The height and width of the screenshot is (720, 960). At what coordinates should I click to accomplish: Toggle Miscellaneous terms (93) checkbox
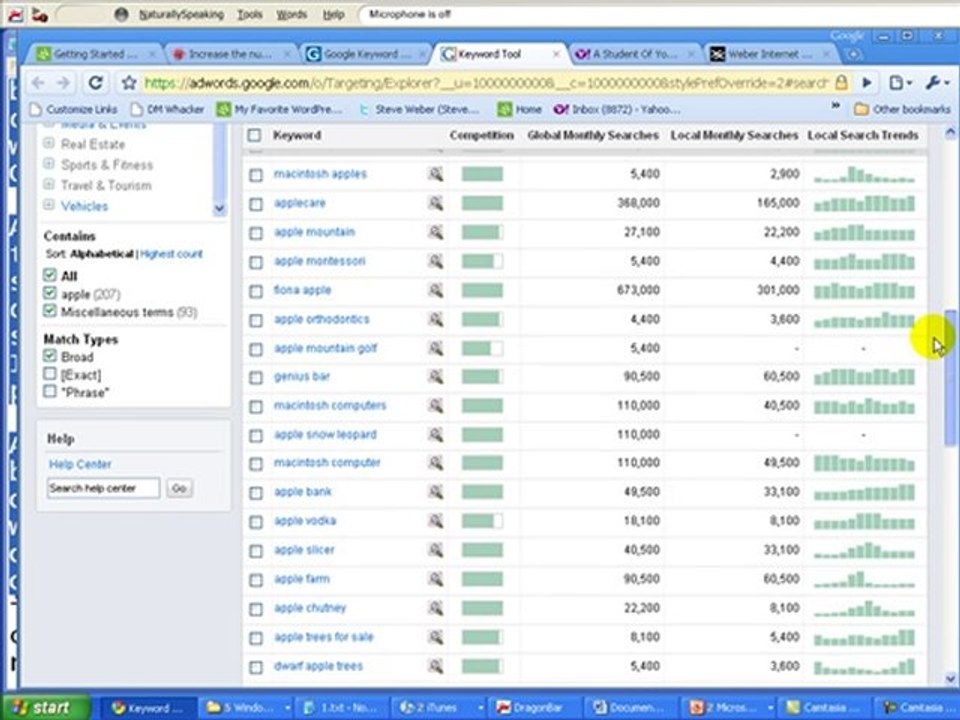coord(50,311)
